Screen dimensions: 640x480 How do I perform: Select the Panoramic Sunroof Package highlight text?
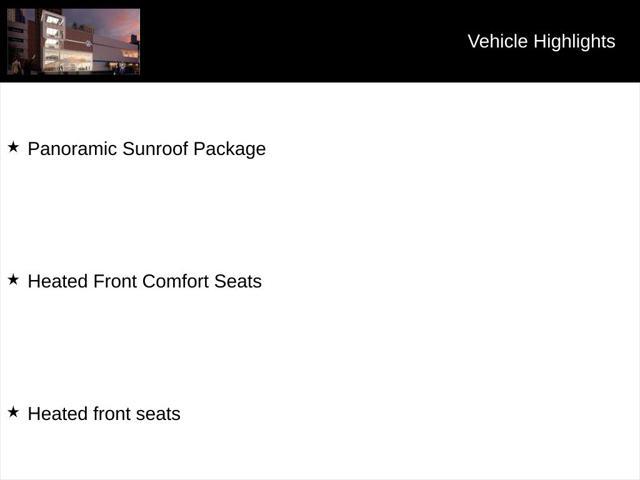[147, 149]
